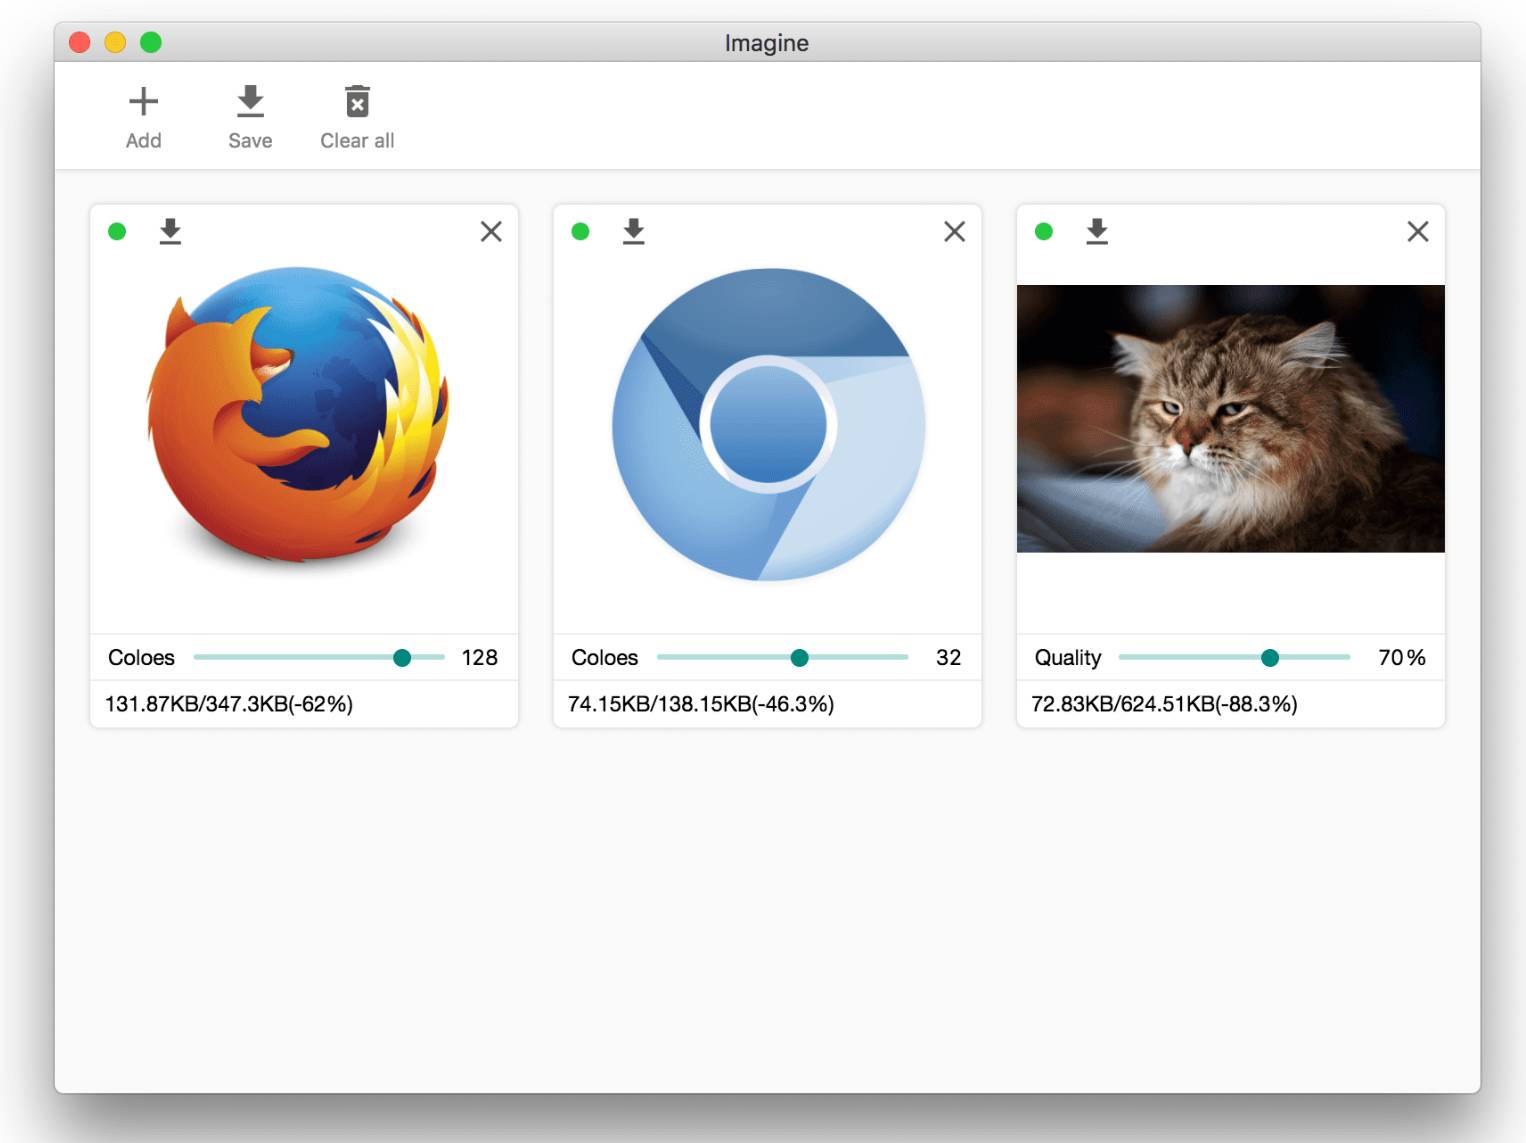Click green status dot on cat card

point(1044,232)
